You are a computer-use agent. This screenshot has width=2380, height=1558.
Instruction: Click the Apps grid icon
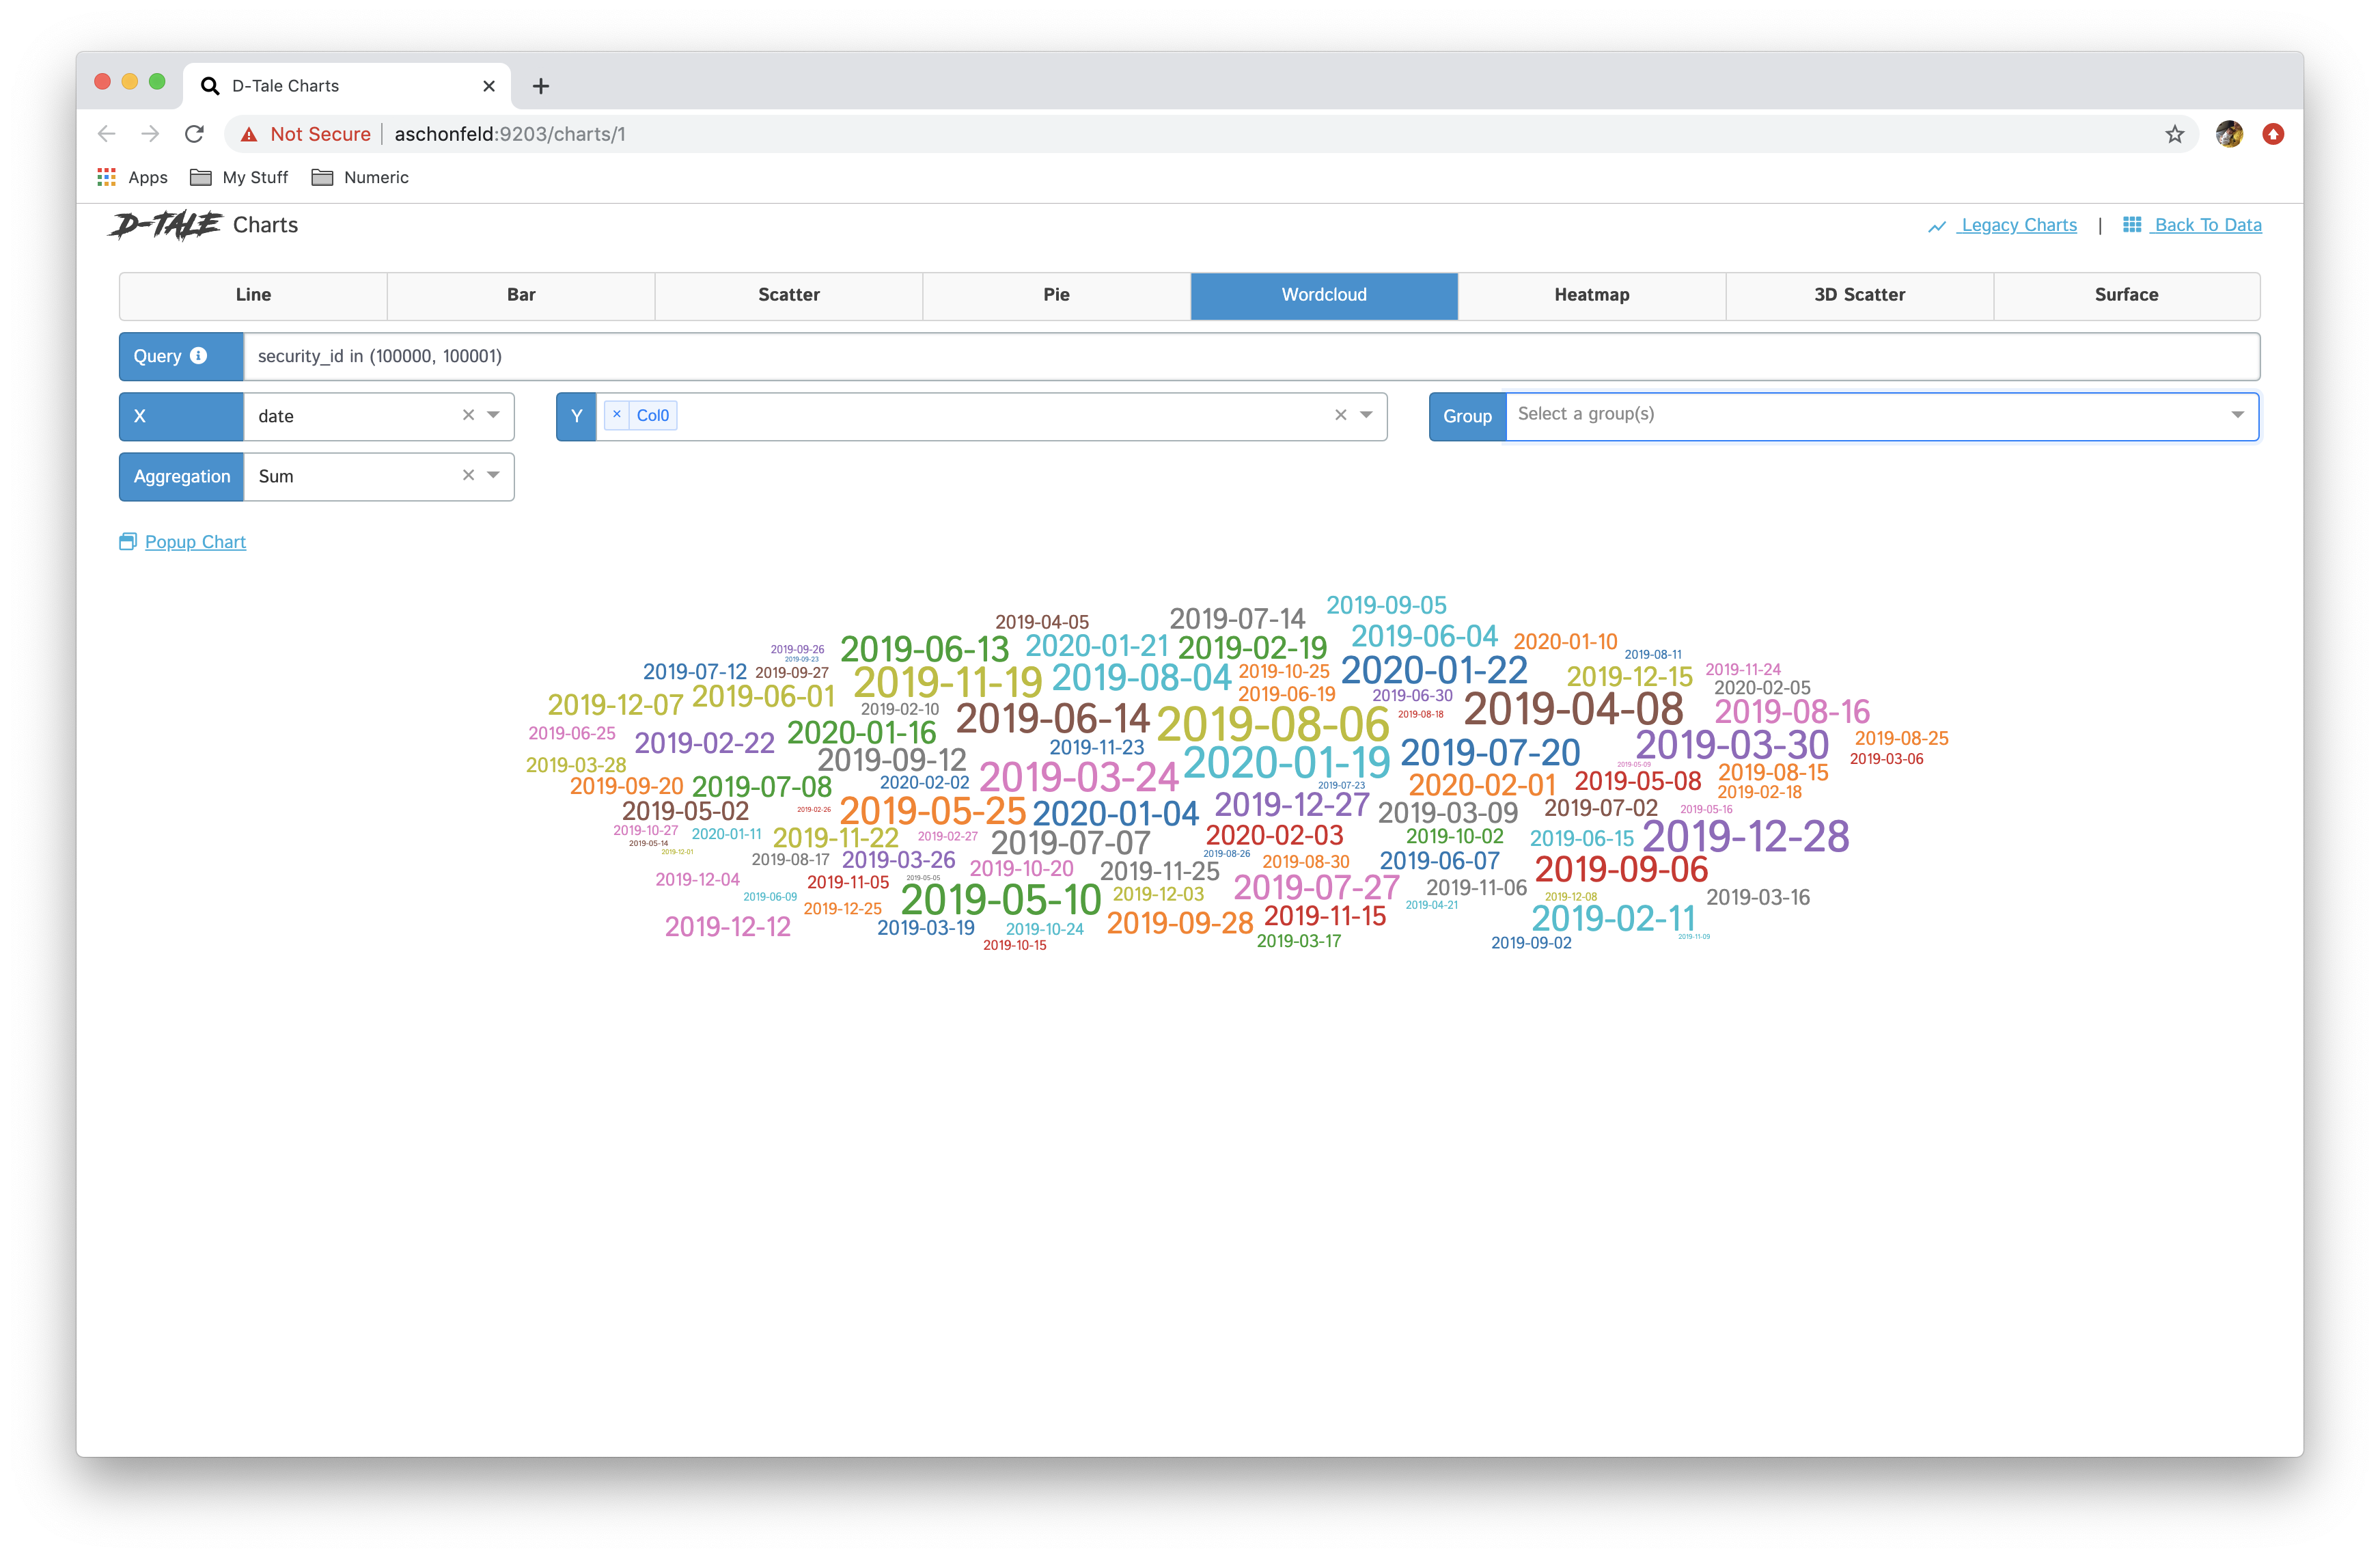[x=106, y=177]
